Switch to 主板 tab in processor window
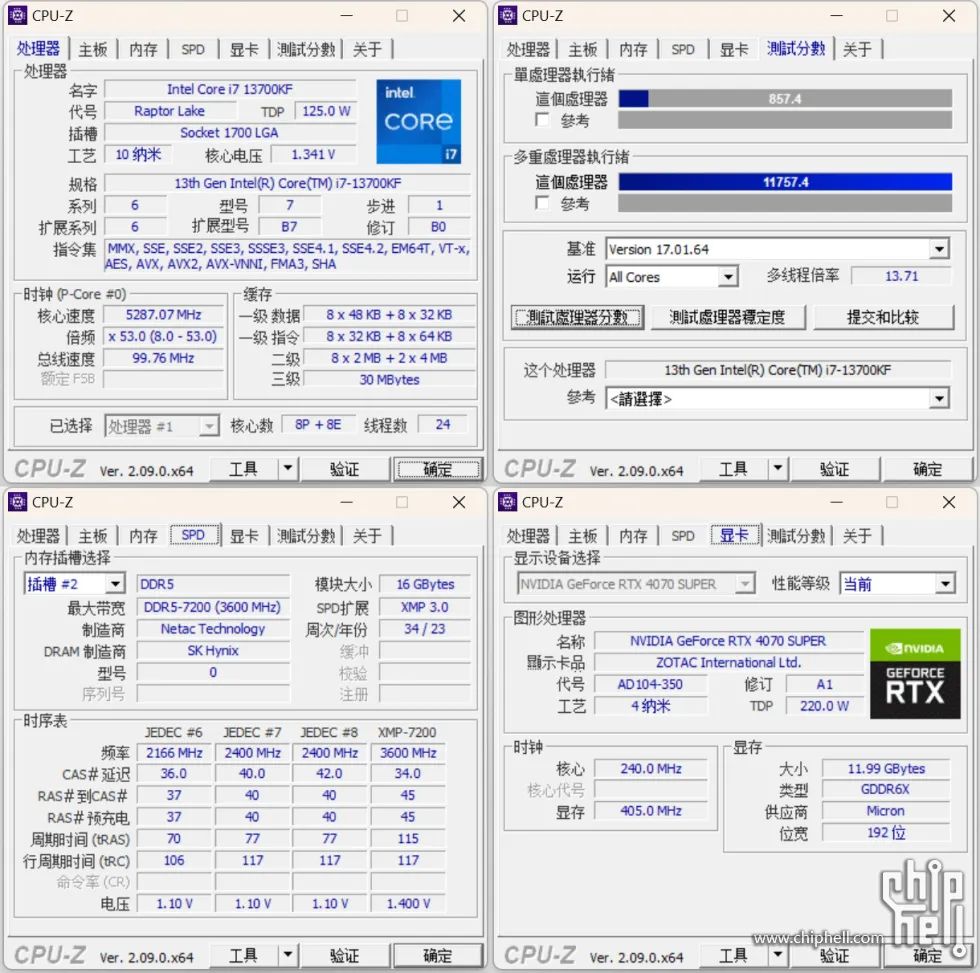 point(93,49)
